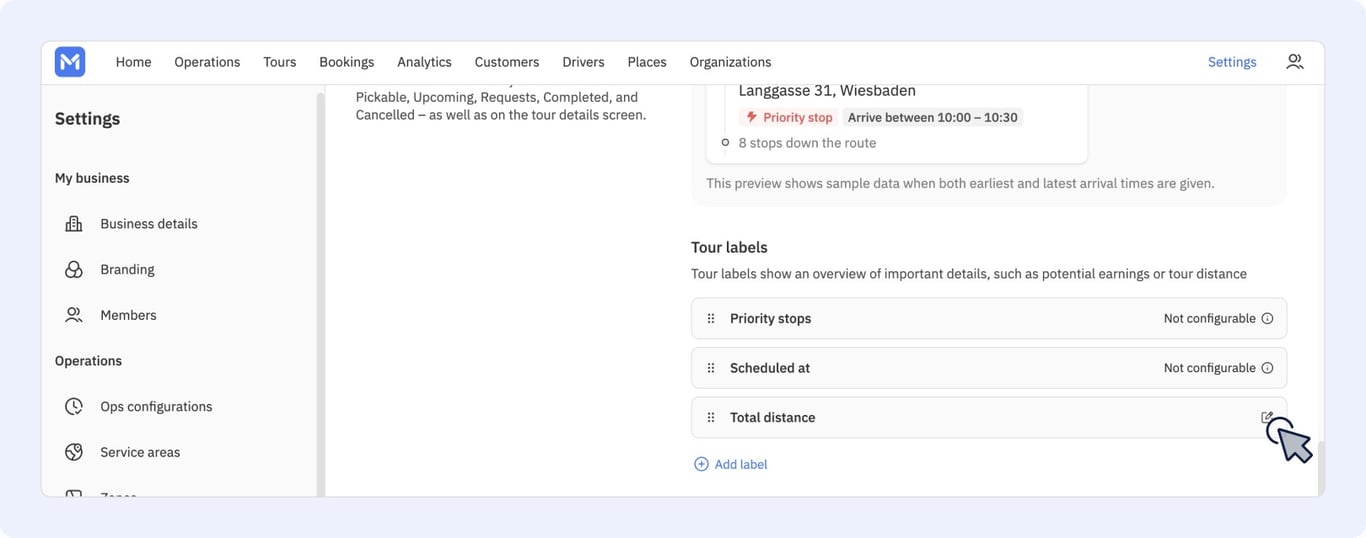1366x538 pixels.
Task: Click the app logo icon
Action: pyautogui.click(x=70, y=62)
